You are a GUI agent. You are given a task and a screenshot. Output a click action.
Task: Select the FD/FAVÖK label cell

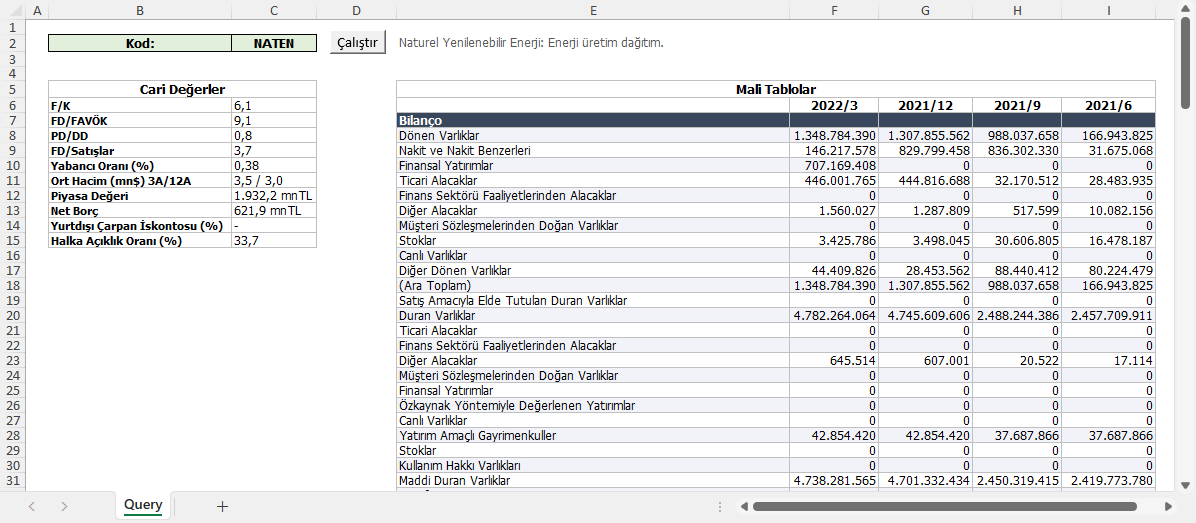[x=140, y=120]
